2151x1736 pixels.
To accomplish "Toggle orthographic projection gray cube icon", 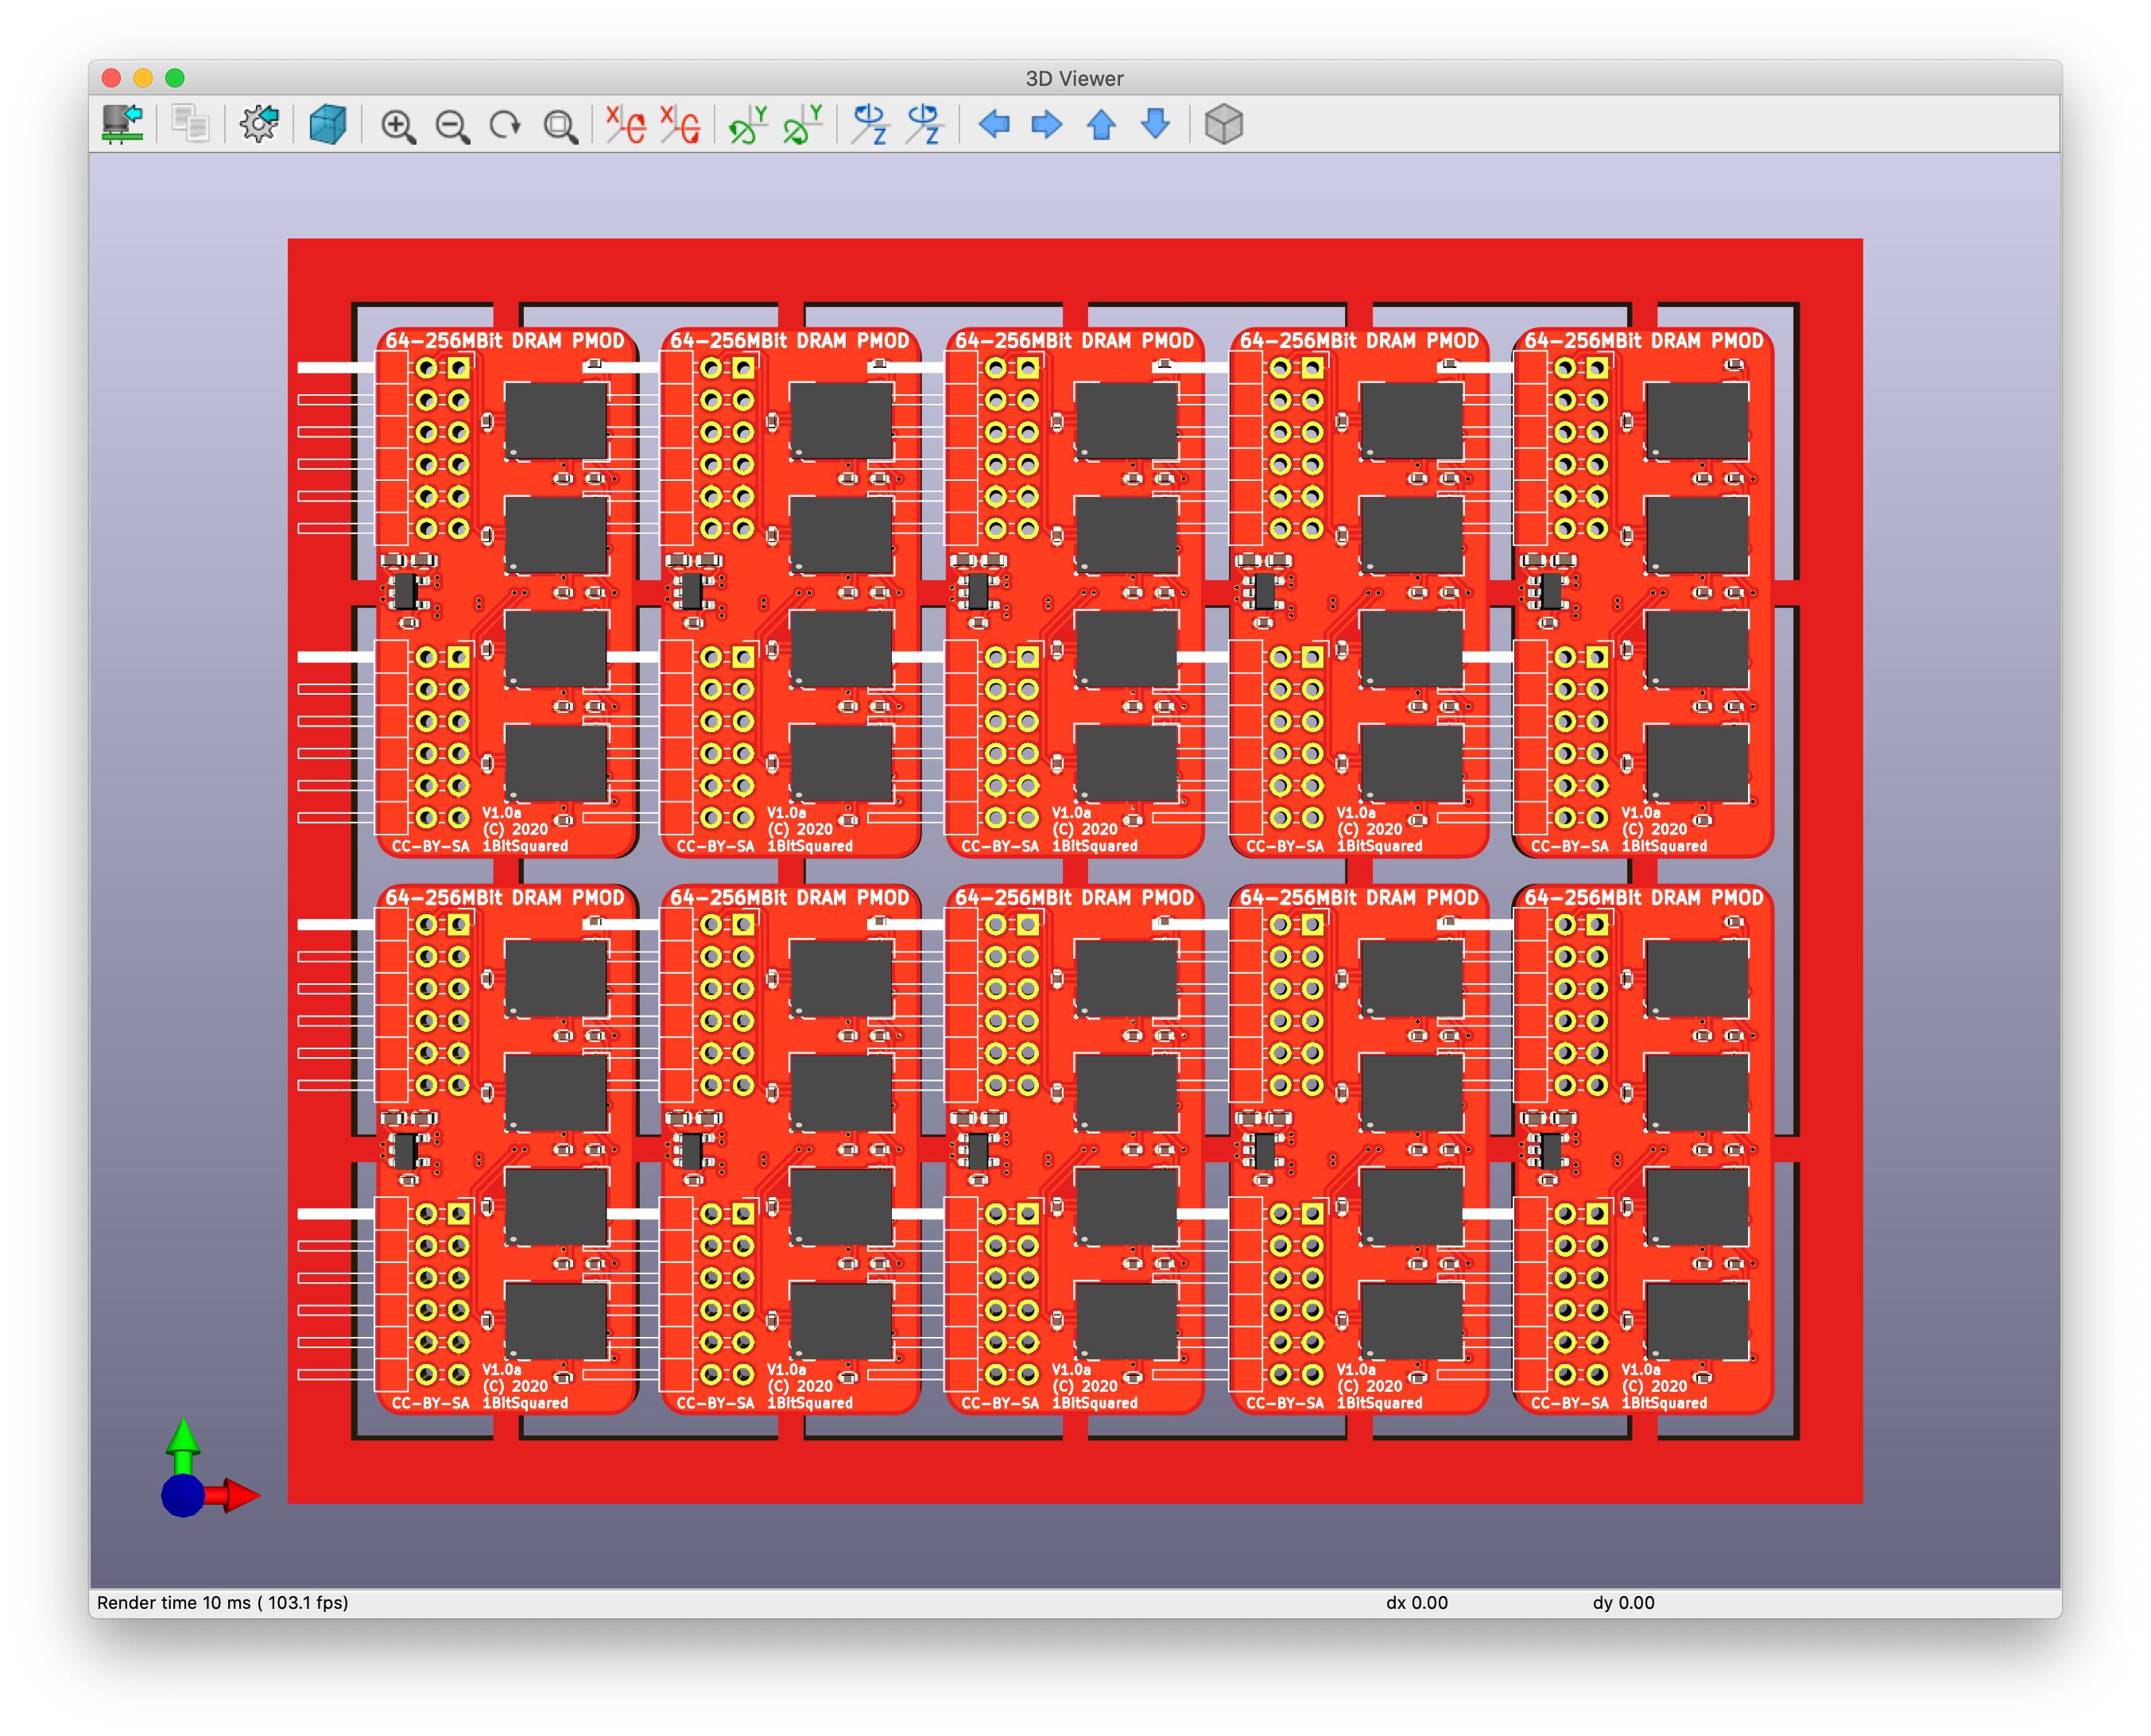I will click(x=1223, y=125).
